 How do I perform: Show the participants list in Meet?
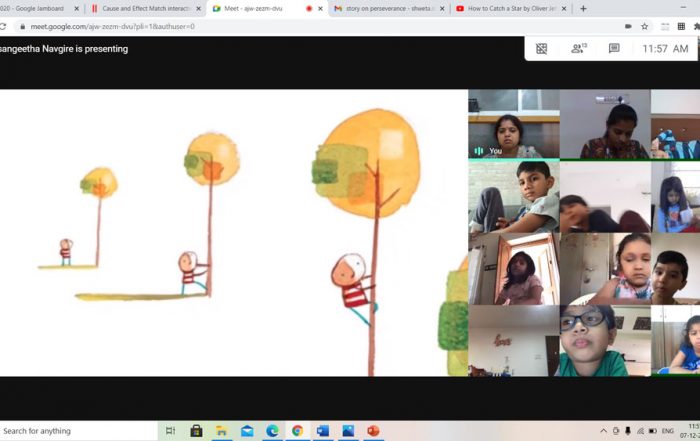coord(579,48)
